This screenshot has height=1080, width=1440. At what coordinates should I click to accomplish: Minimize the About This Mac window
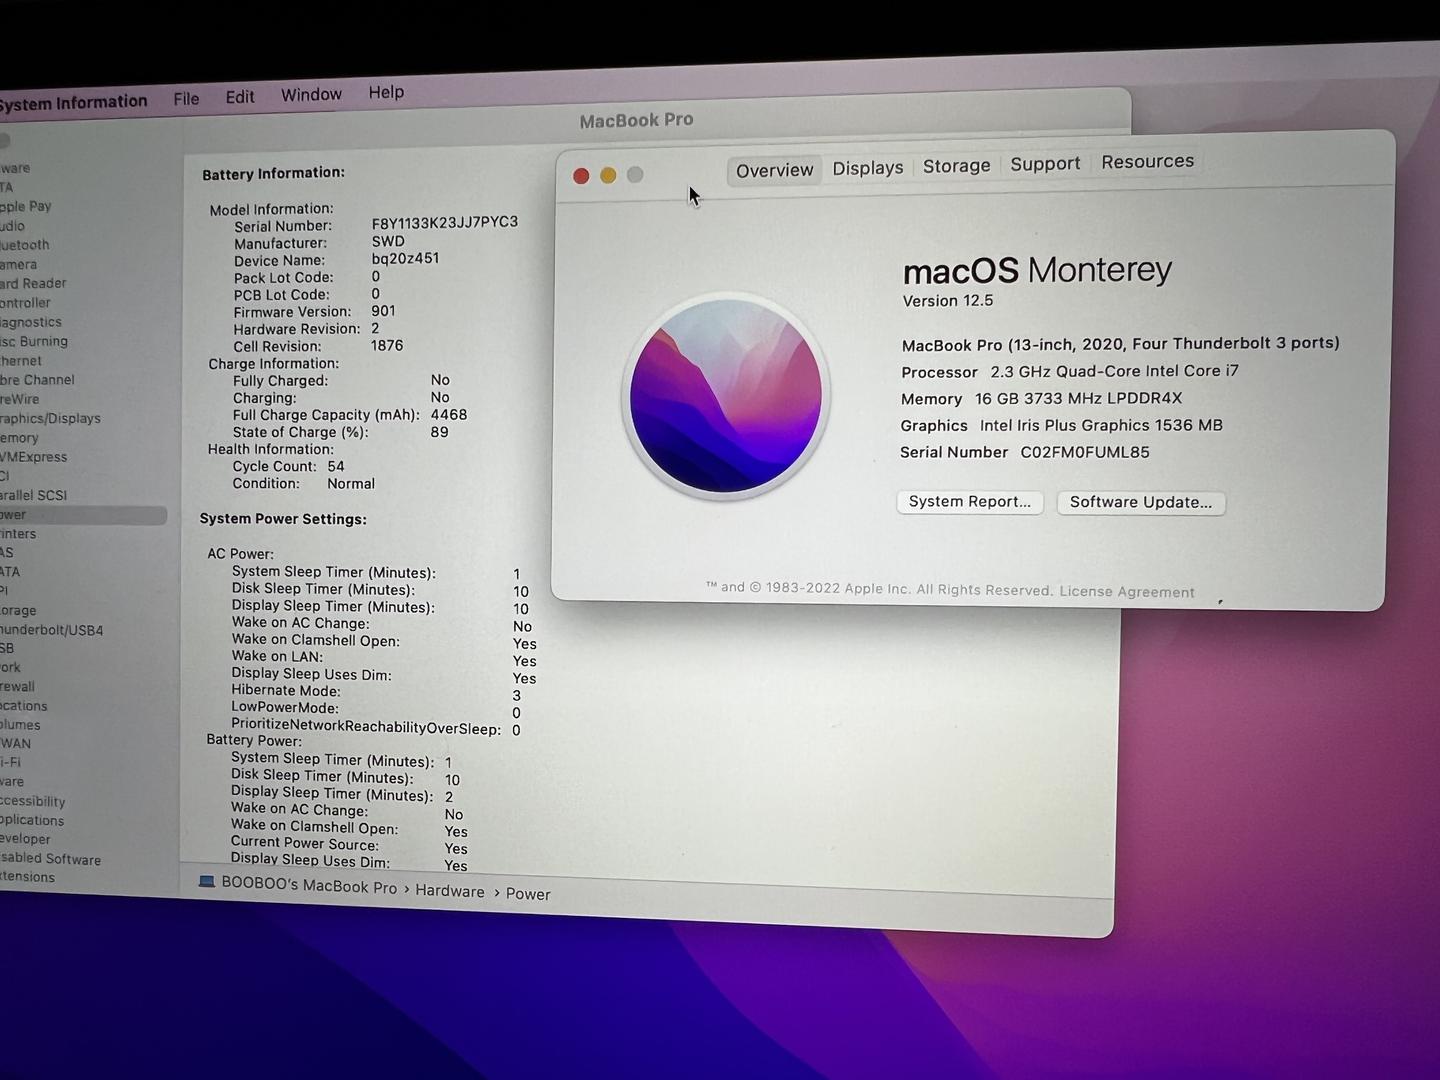coord(608,175)
